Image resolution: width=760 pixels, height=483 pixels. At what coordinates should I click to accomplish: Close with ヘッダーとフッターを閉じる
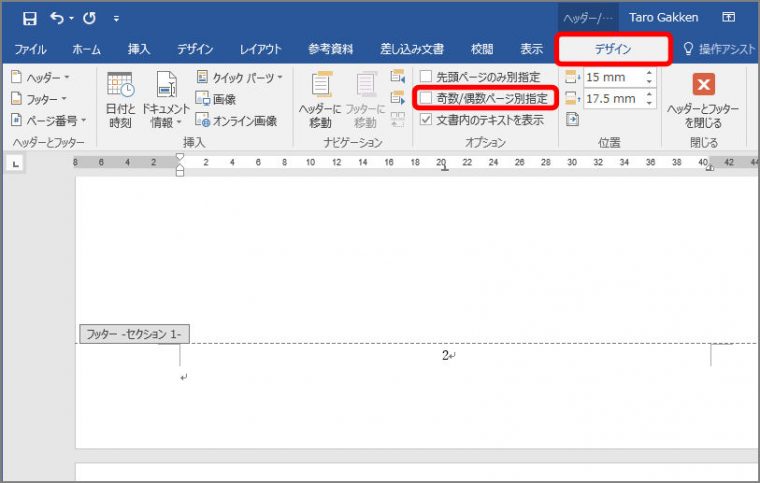pos(703,100)
